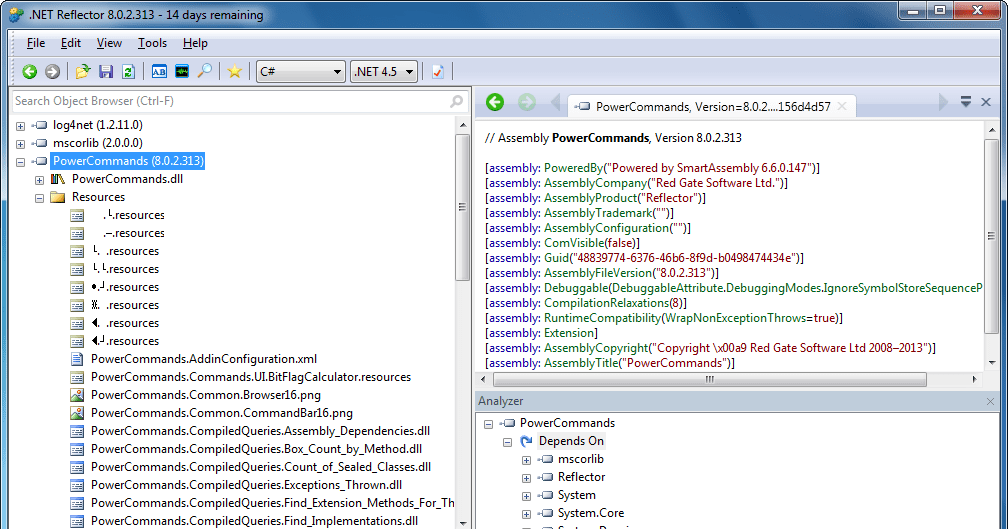Select PowerCommands.AddinConfiguration.xml in the tree
1008x529 pixels.
point(204,359)
